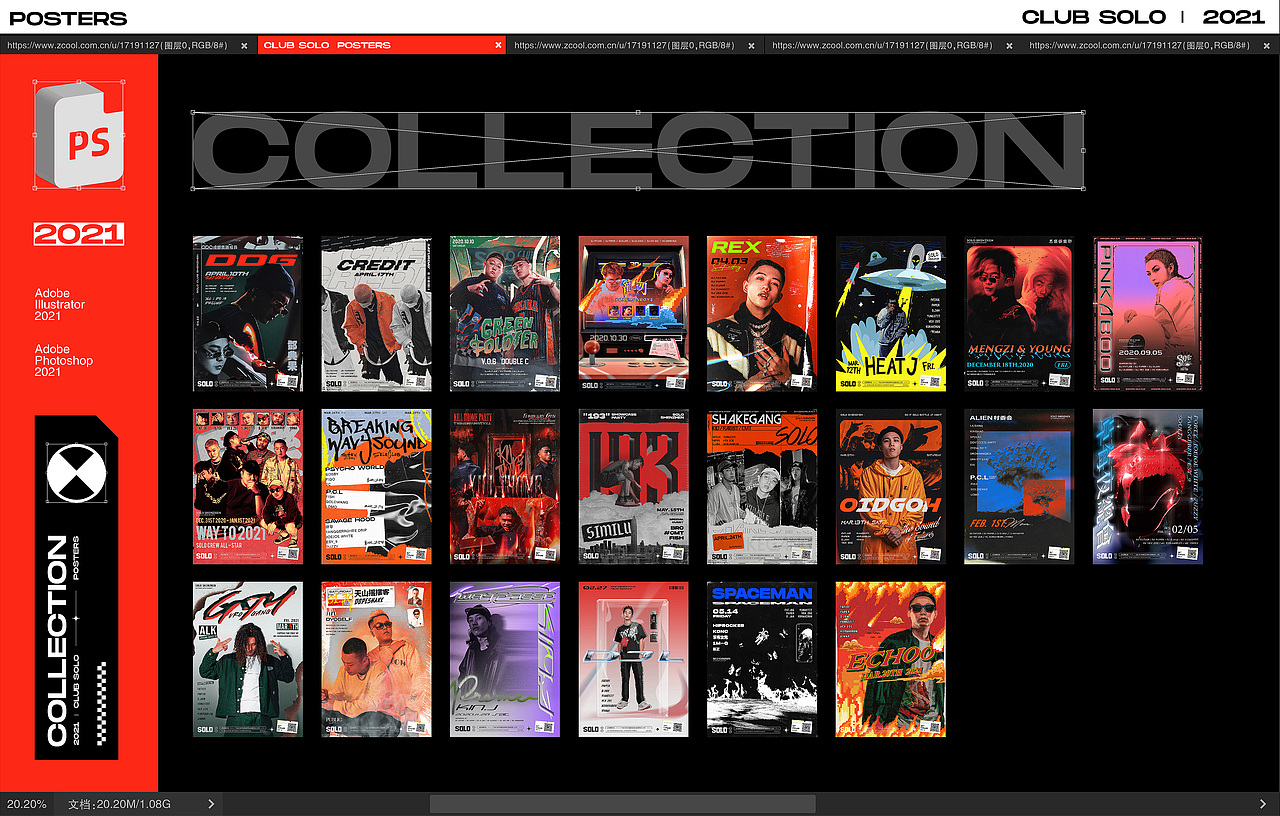Click document size text 文档:20.20M/1.08G
The height and width of the screenshot is (816, 1280).
point(119,804)
